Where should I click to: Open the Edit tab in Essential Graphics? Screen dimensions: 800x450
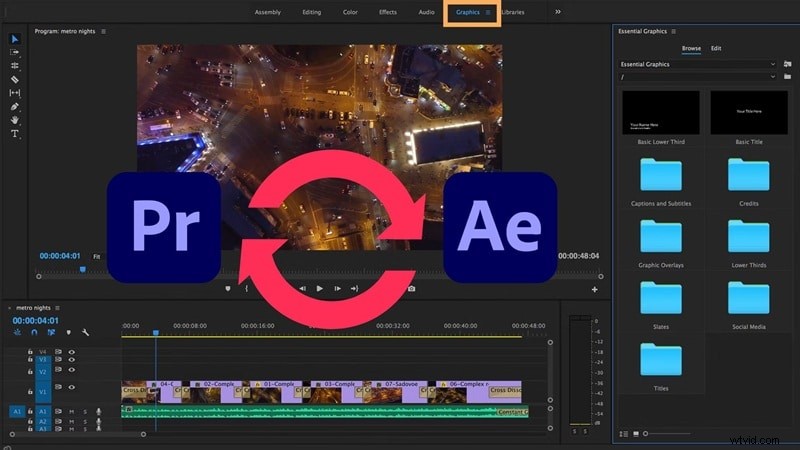tap(716, 48)
